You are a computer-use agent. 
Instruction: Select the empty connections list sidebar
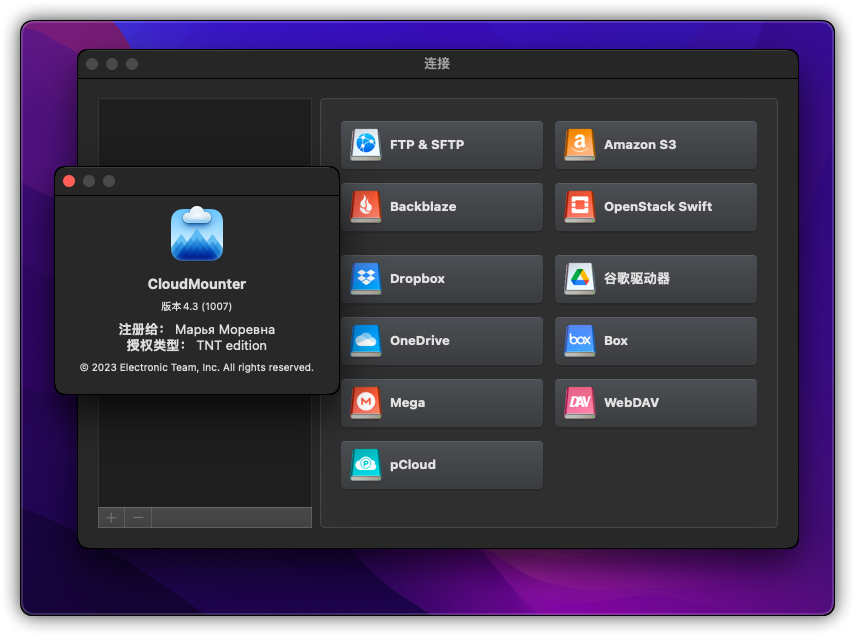204,450
